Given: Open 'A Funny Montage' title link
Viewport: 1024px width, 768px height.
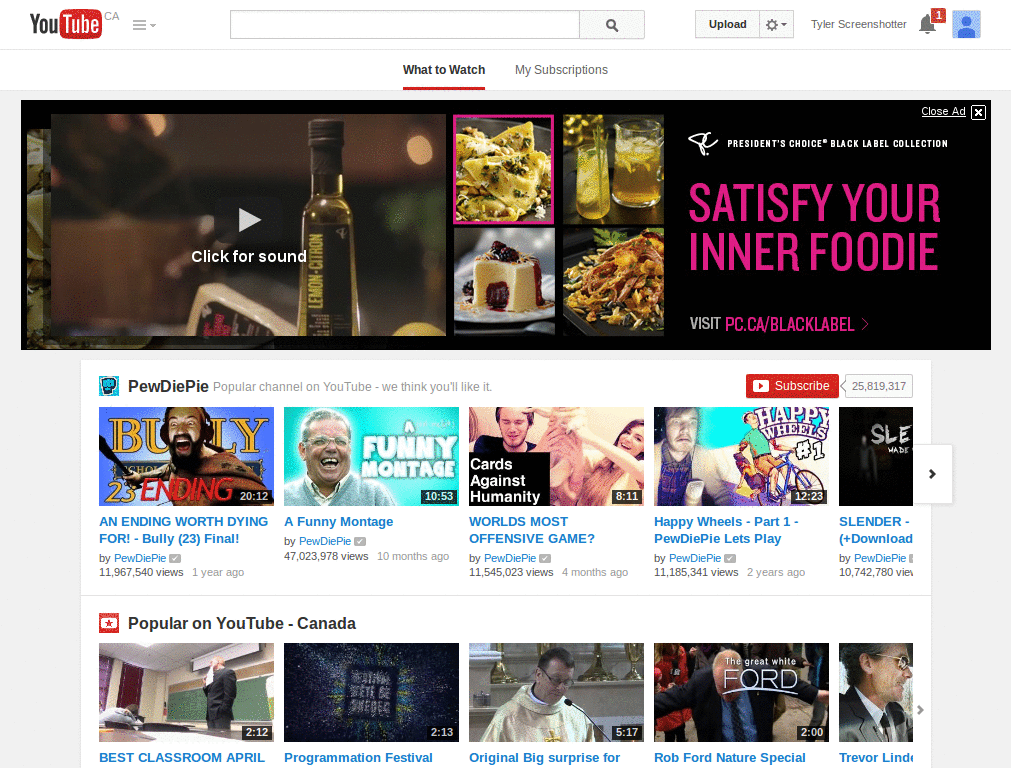Looking at the screenshot, I should click(x=338, y=522).
